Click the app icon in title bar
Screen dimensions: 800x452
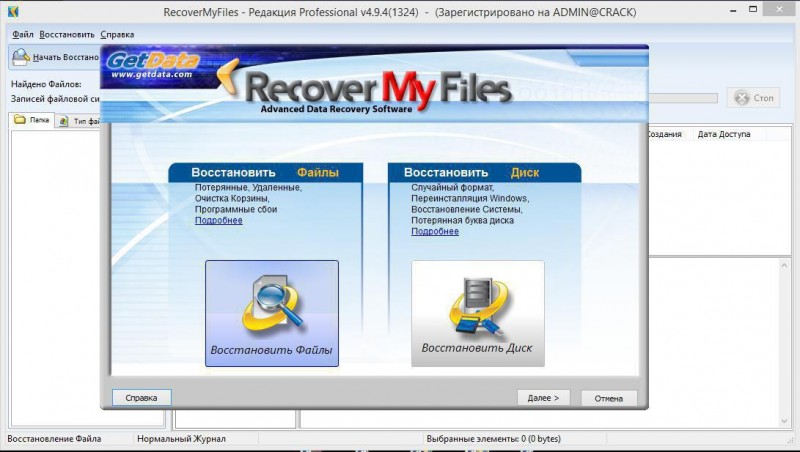click(x=14, y=11)
